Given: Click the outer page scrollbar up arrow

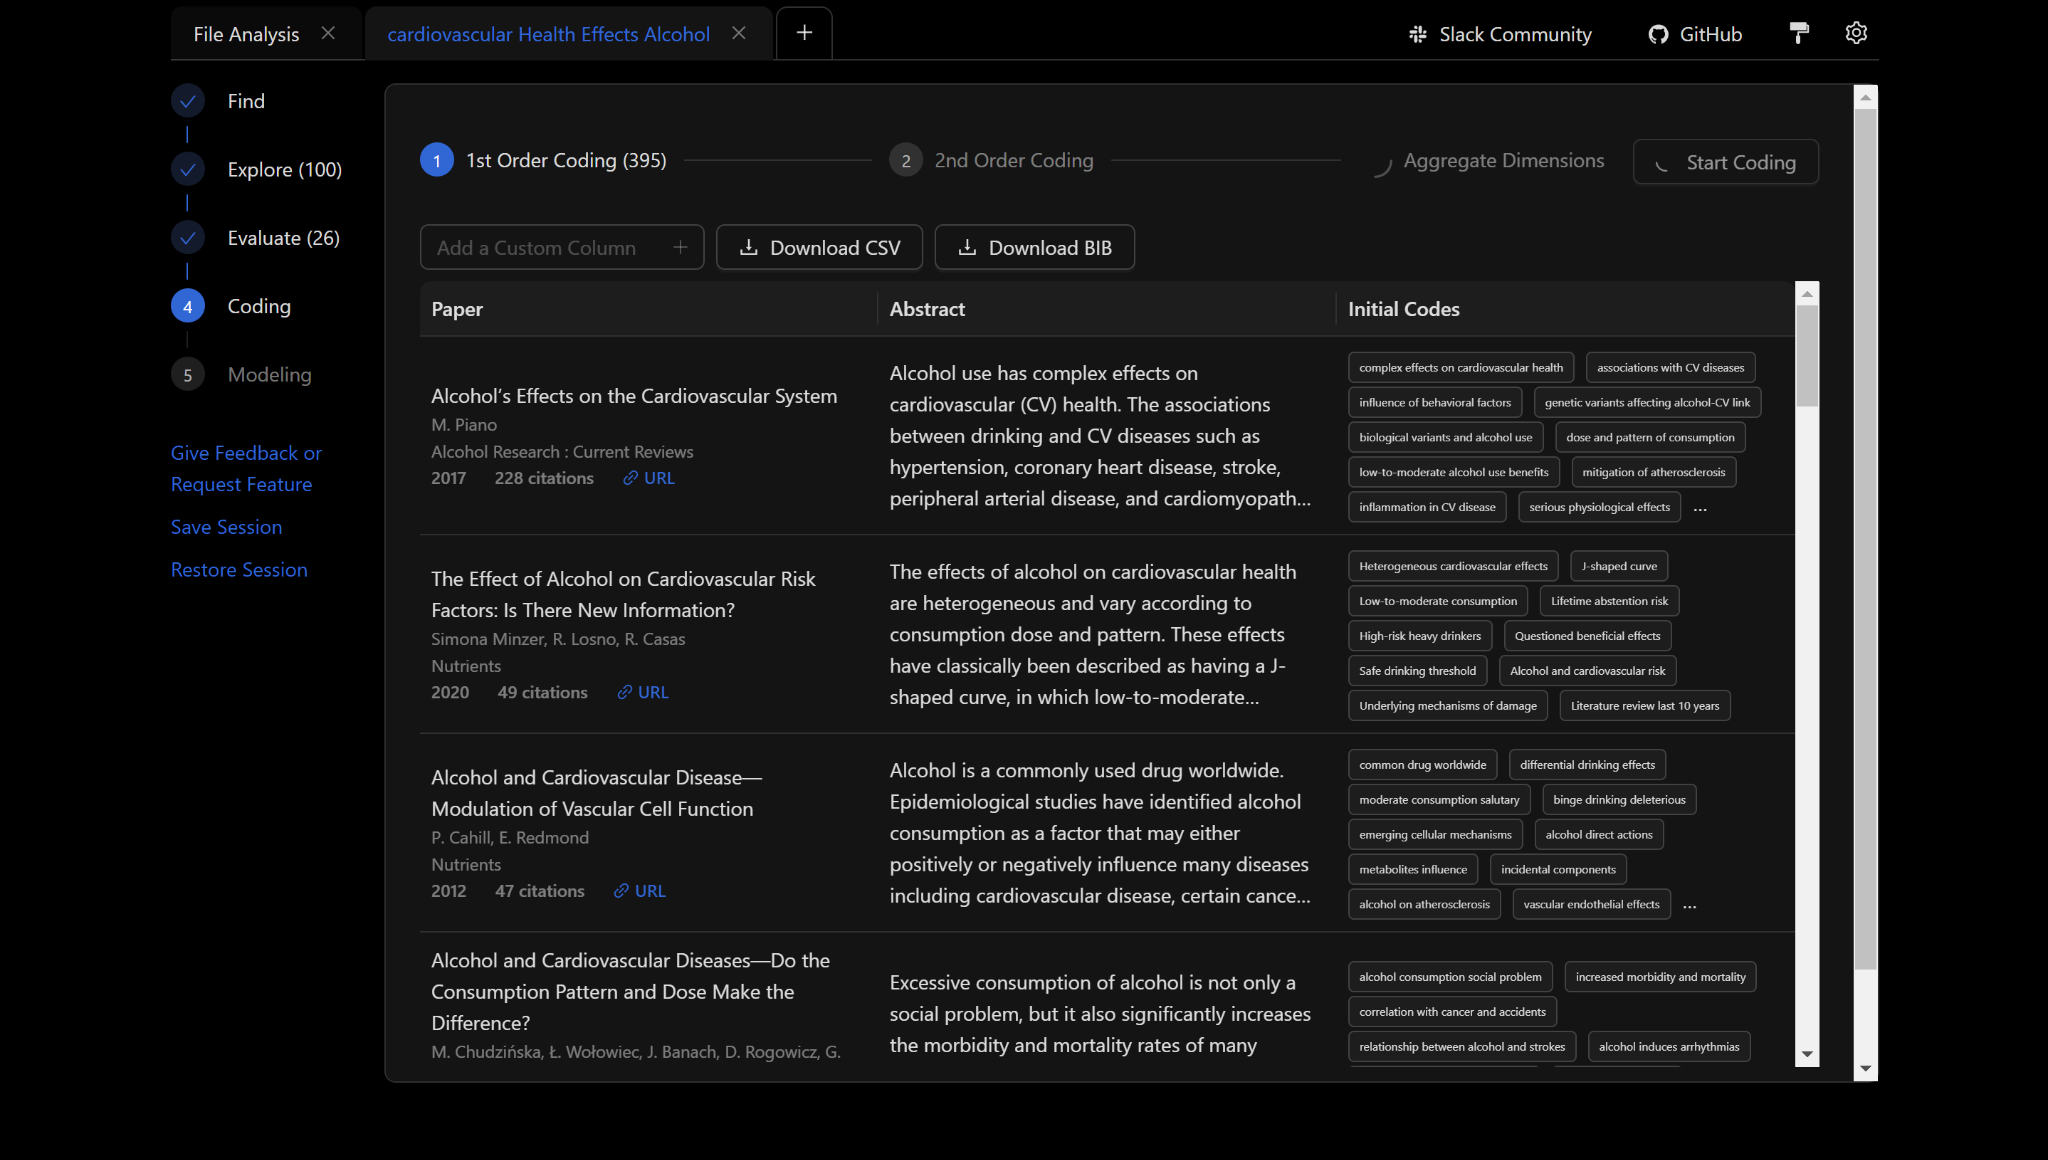Looking at the screenshot, I should tap(1865, 98).
